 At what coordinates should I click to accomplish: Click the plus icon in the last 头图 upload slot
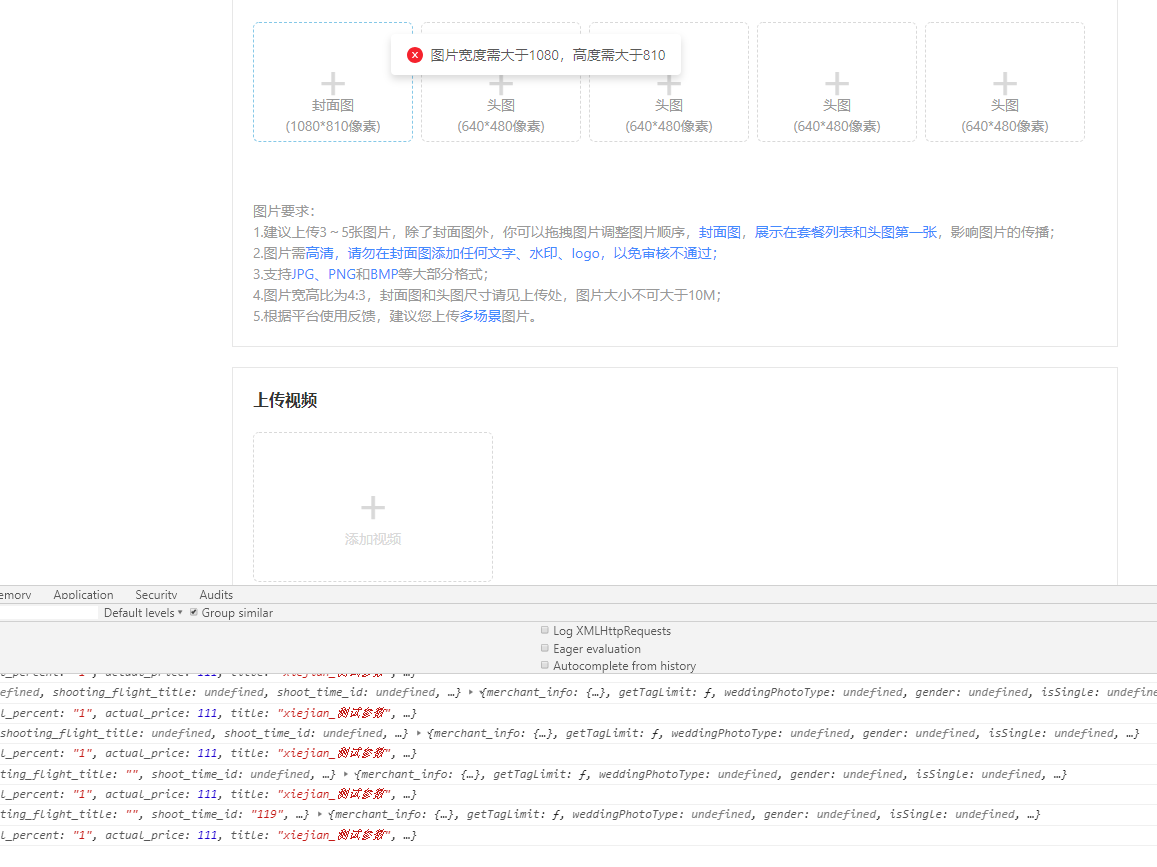[x=1004, y=84]
